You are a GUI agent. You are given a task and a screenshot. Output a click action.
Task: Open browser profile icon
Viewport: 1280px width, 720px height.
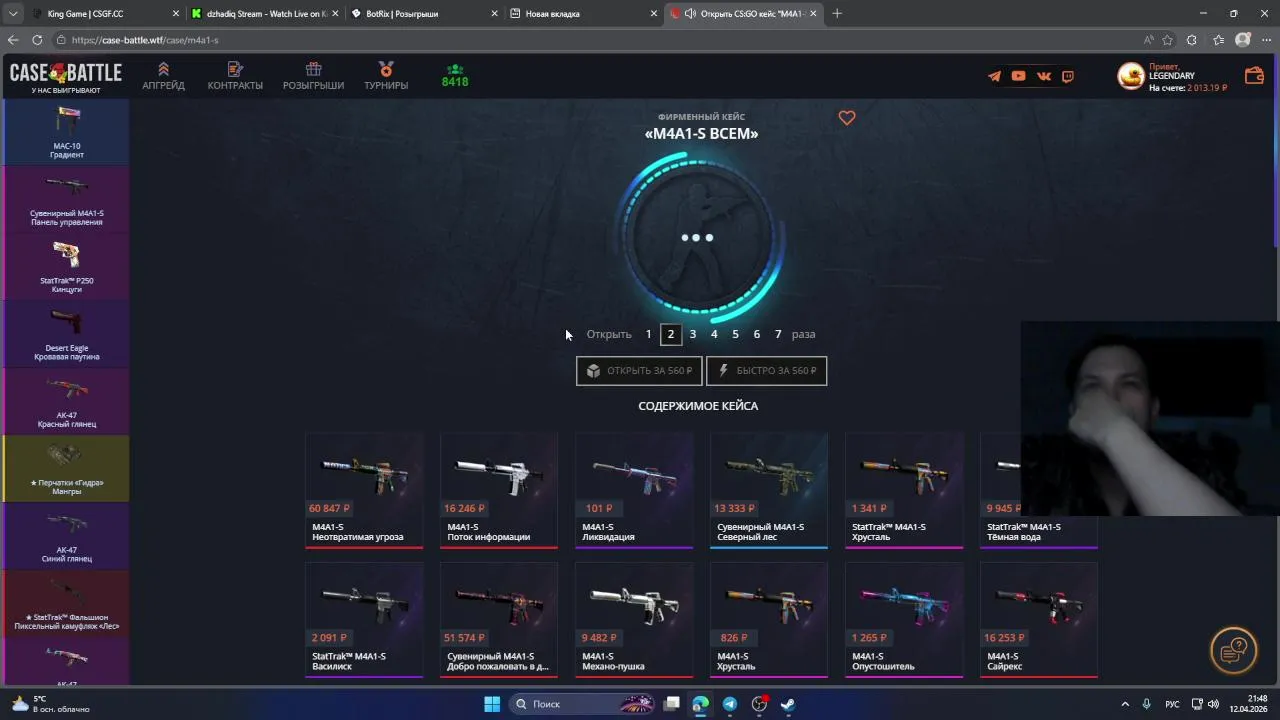pyautogui.click(x=1243, y=40)
